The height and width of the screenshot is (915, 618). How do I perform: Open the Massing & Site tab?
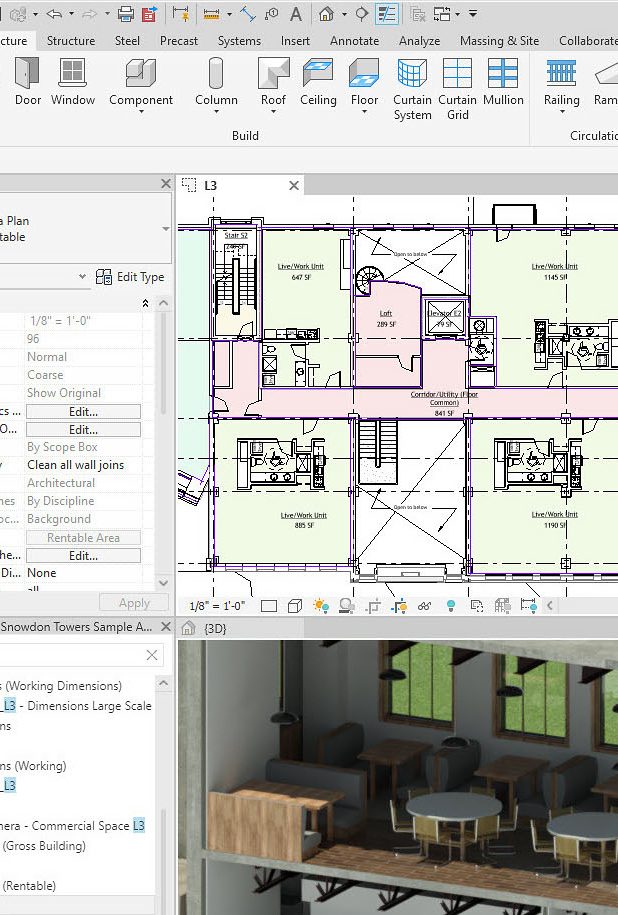point(499,41)
